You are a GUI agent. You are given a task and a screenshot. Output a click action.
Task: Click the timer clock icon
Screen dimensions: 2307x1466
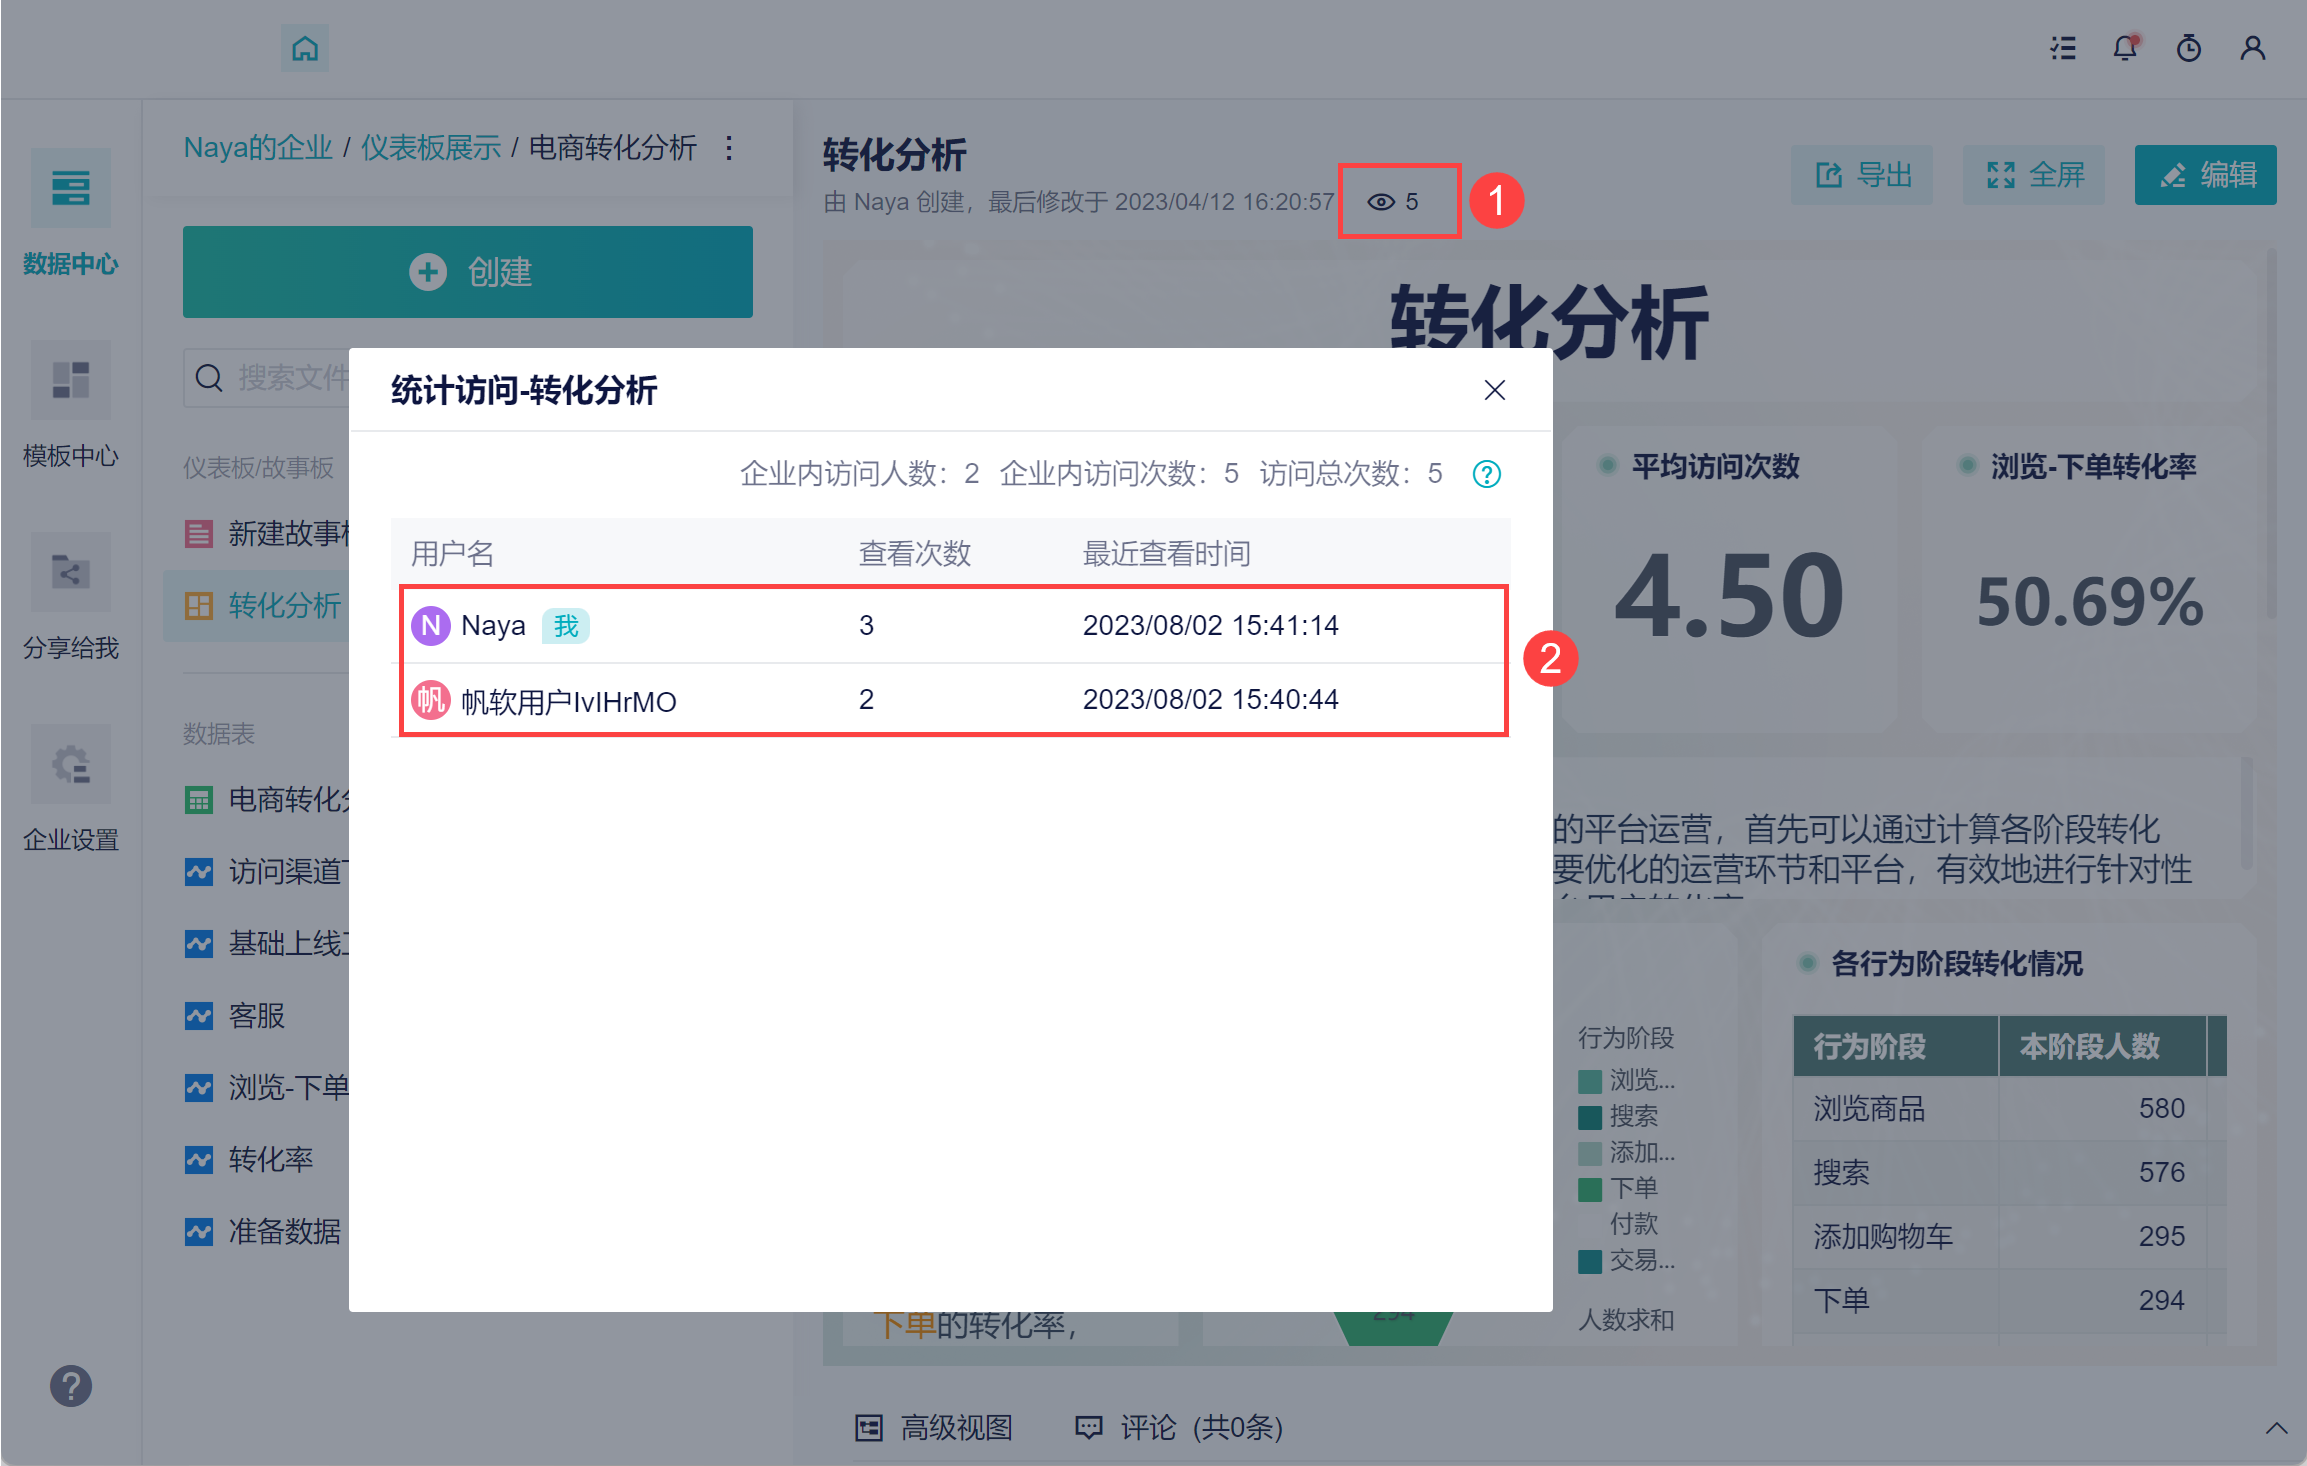[2189, 48]
